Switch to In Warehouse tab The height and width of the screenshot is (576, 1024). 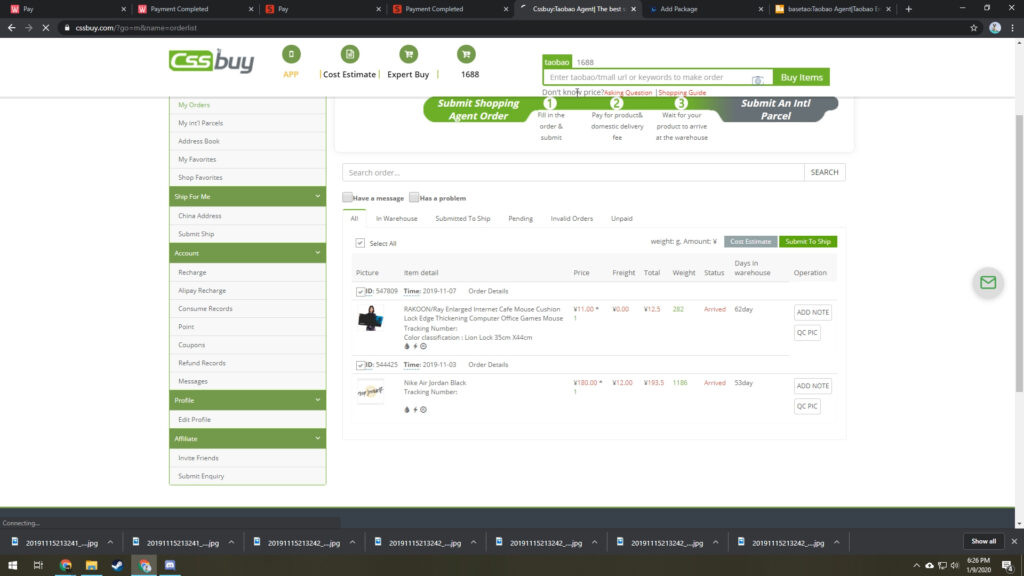click(396, 218)
